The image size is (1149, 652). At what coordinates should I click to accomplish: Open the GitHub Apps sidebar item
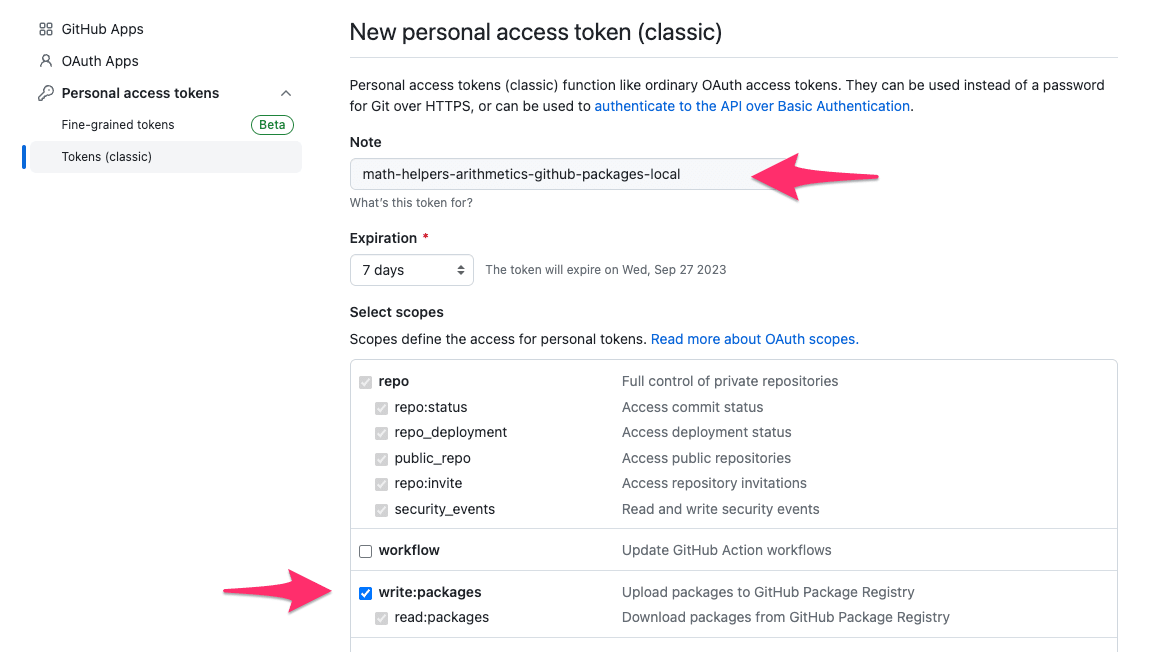[x=103, y=29]
